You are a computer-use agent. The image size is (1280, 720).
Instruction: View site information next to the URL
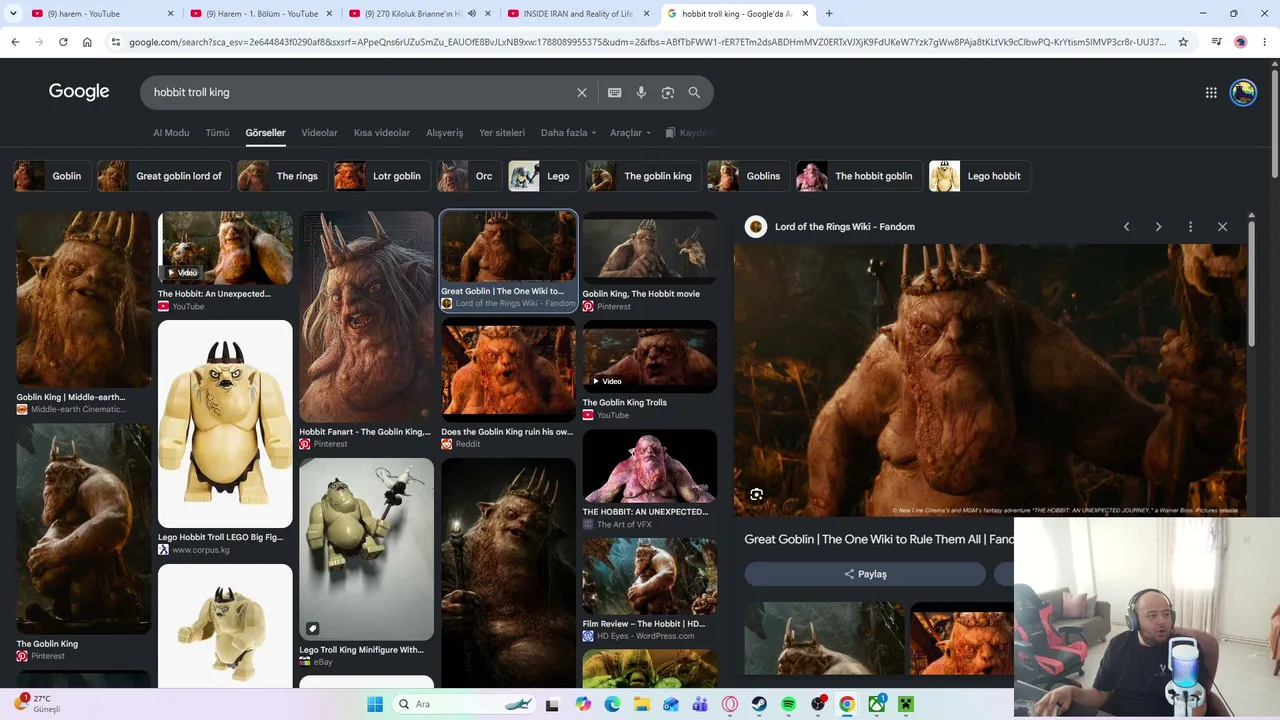(116, 42)
